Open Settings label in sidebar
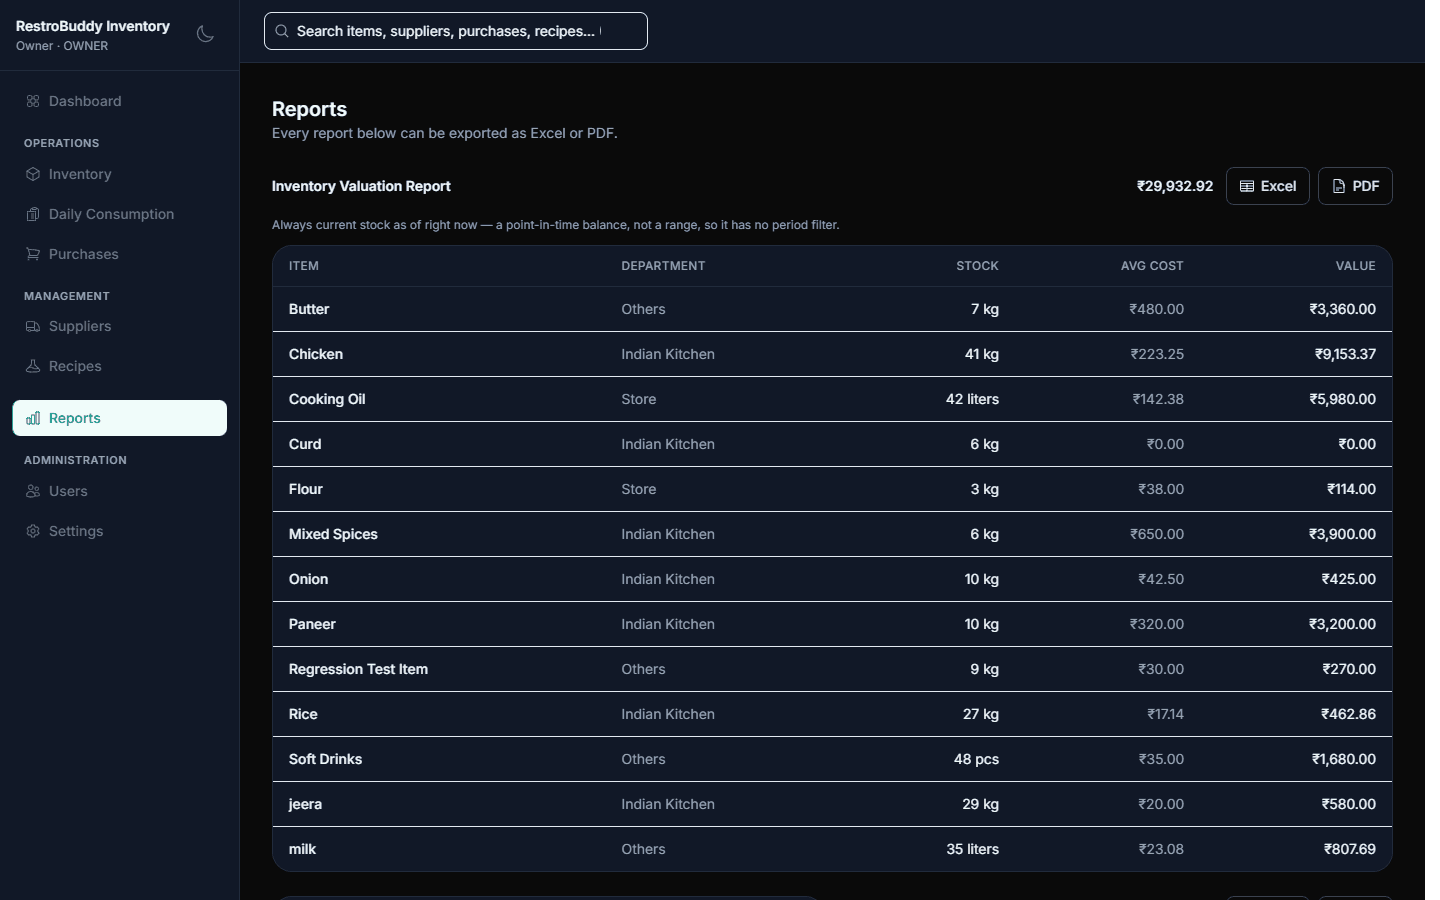 pyautogui.click(x=76, y=531)
